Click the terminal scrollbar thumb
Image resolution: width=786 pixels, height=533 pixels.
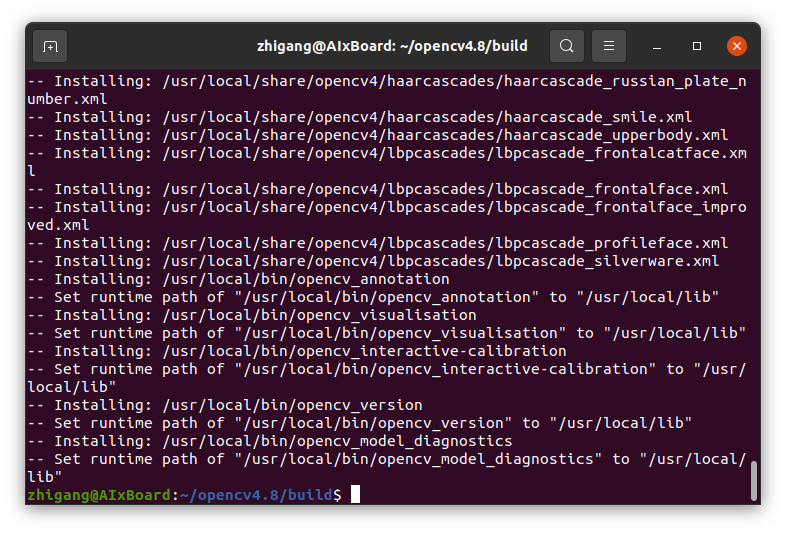click(753, 480)
